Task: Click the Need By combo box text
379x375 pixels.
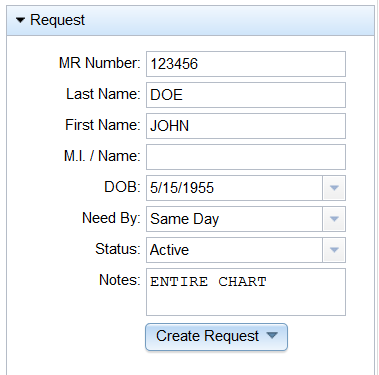Action: click(234, 219)
